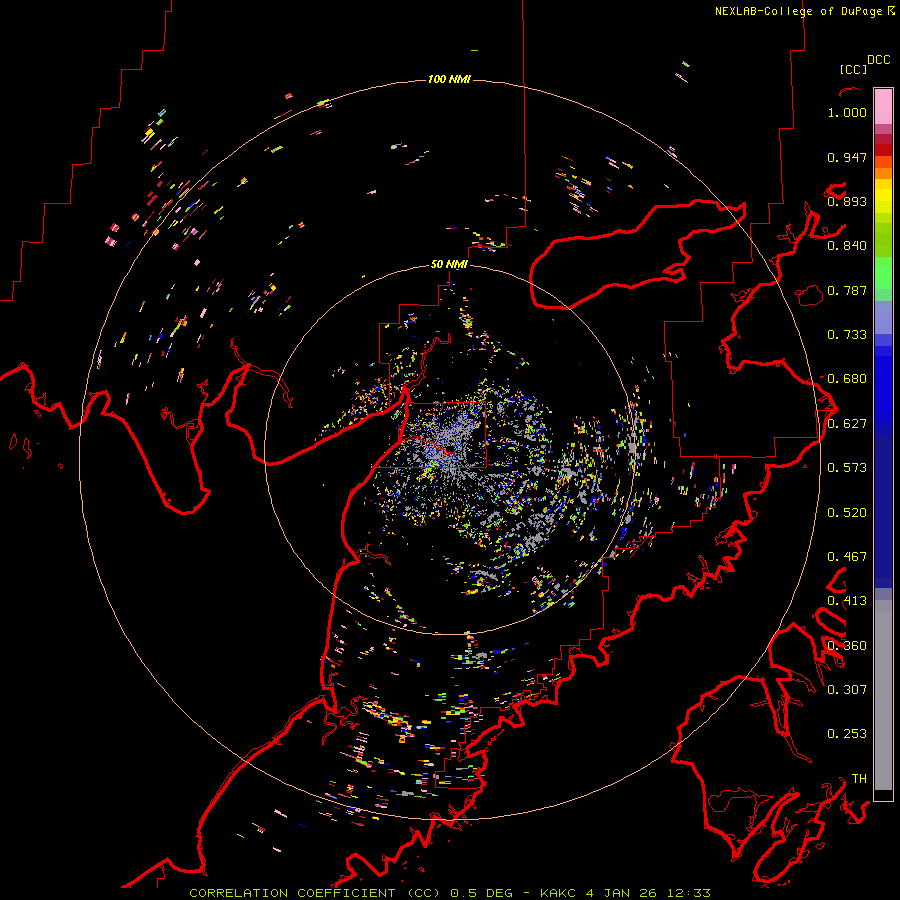Click the 0.680 legend value
The width and height of the screenshot is (900, 900).
pos(847,379)
